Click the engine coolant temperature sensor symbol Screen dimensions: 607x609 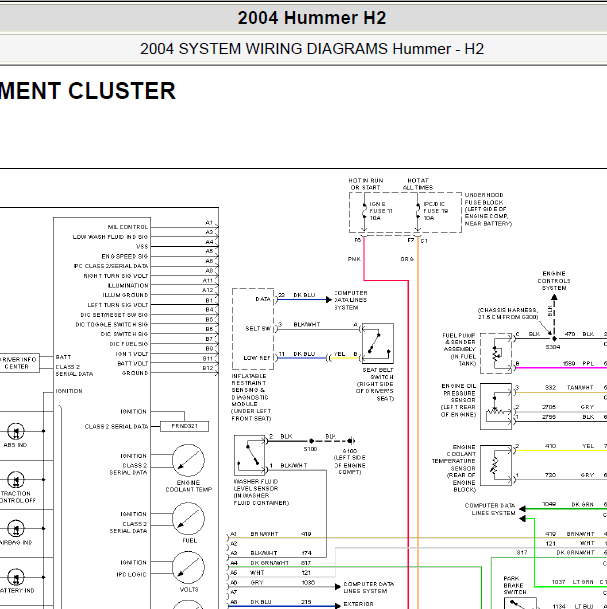496,465
